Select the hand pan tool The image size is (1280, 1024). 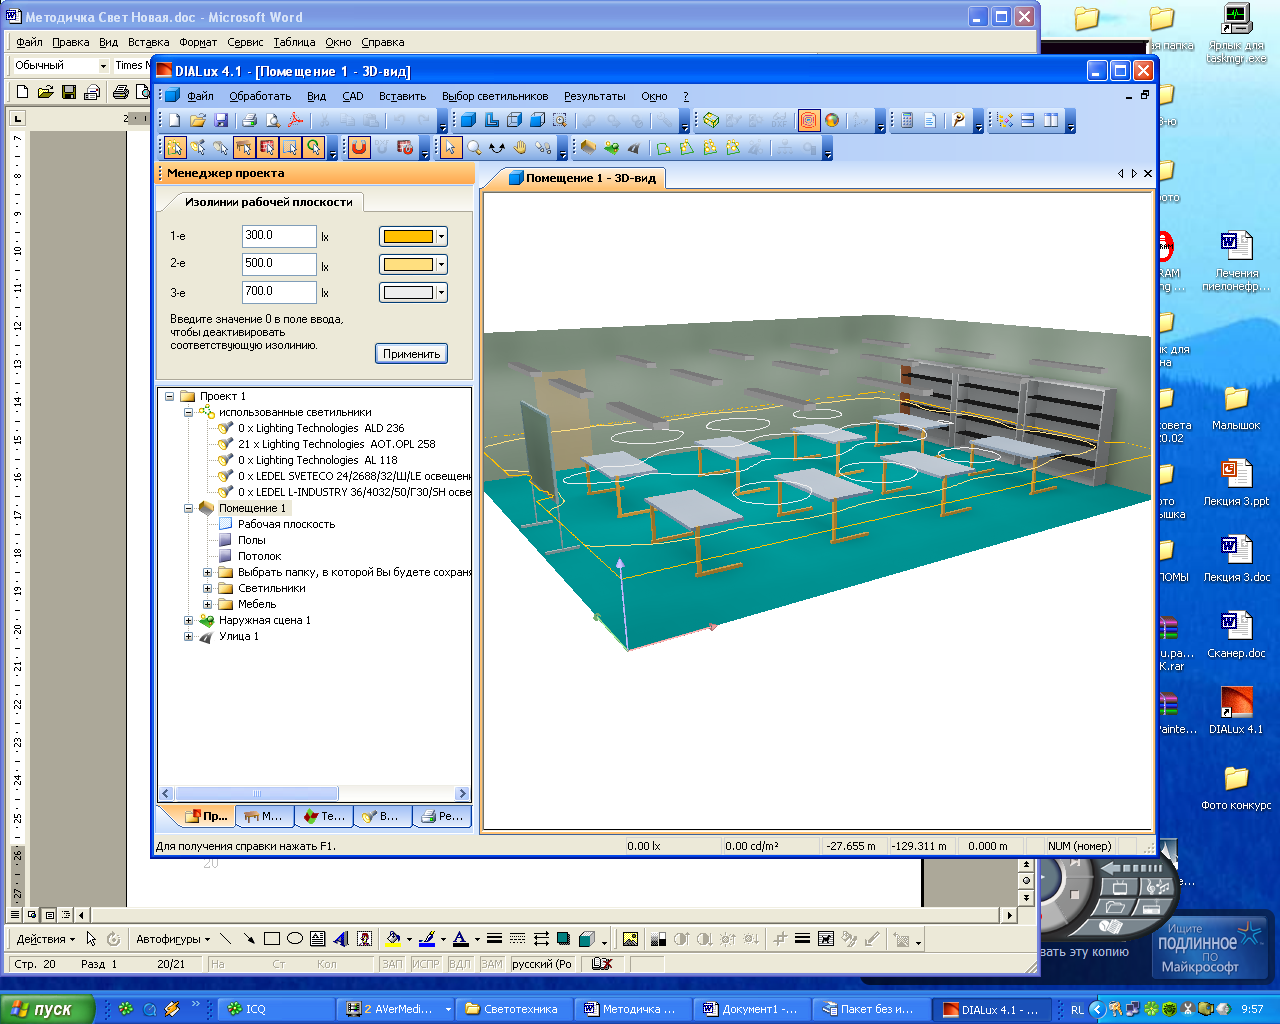(x=520, y=148)
